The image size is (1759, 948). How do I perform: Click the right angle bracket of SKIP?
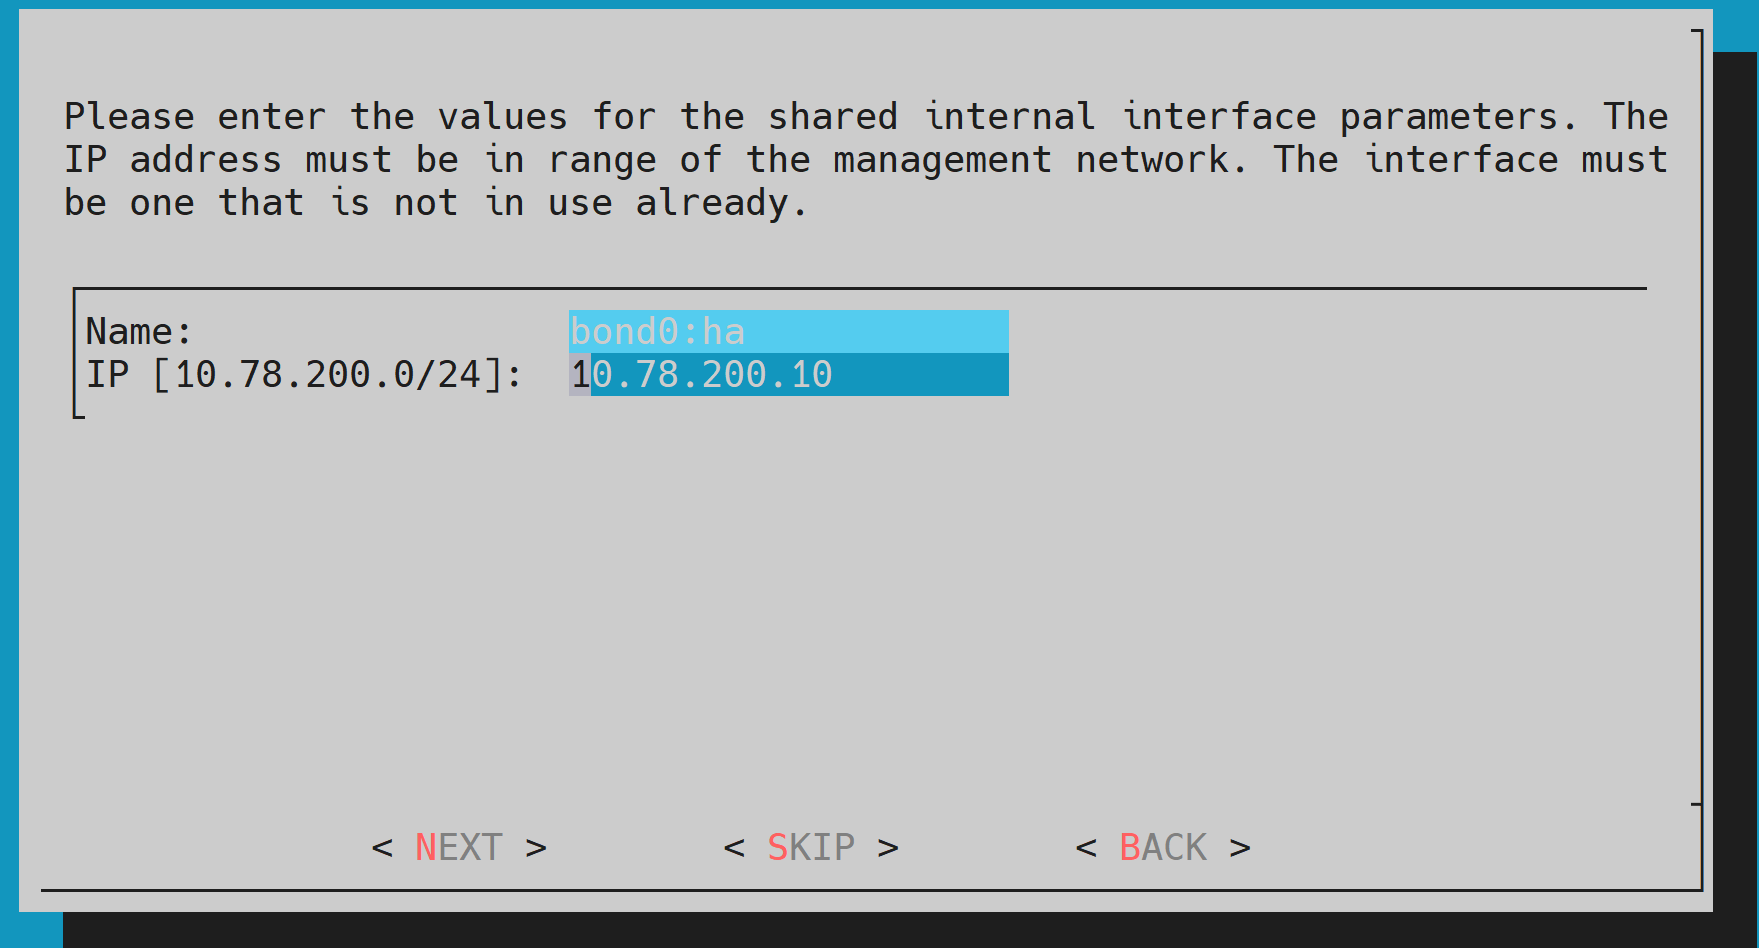coord(888,846)
